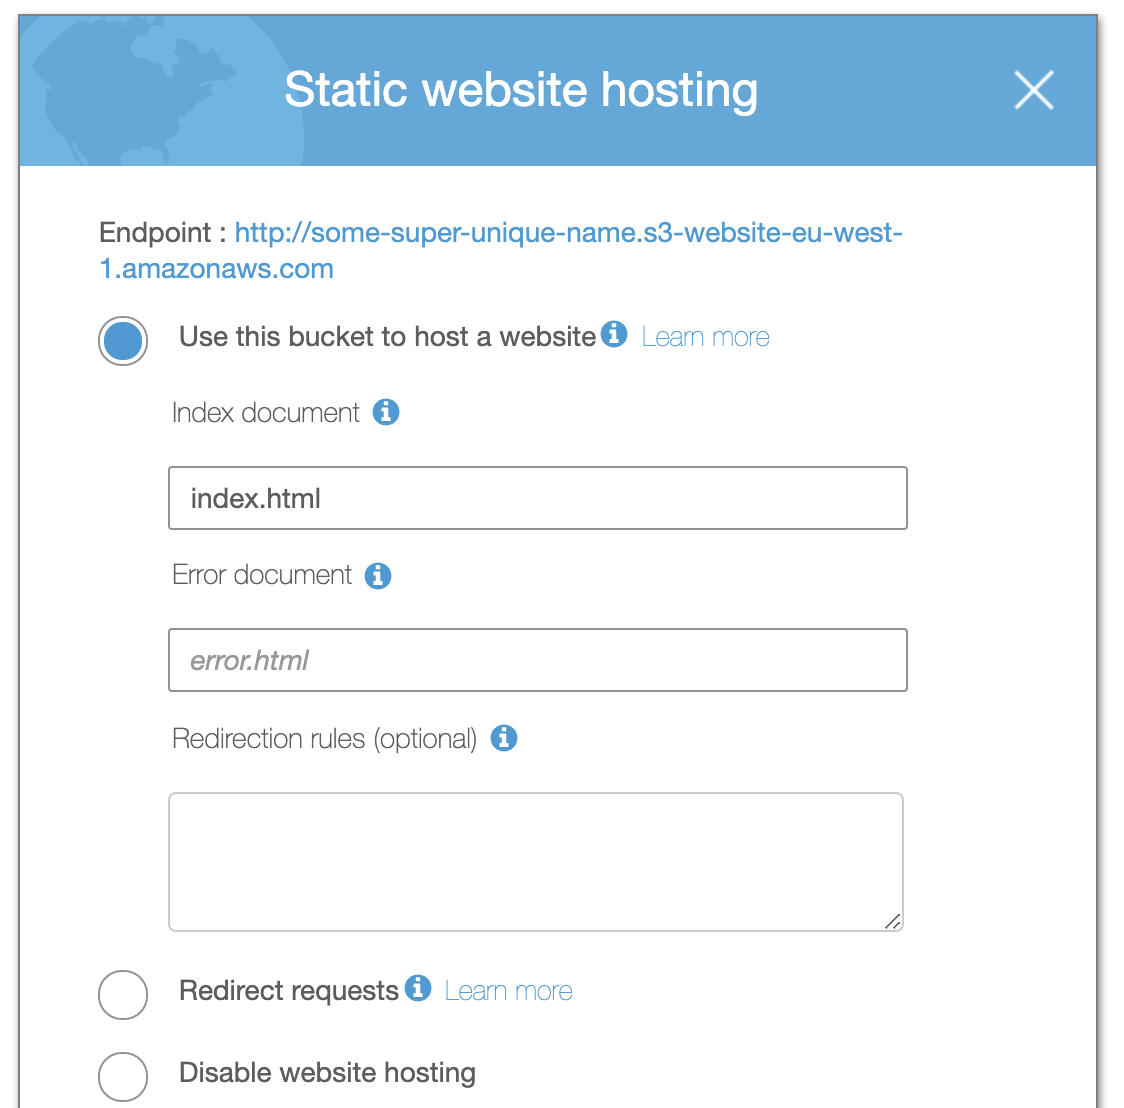The image size is (1124, 1108).
Task: Click the 'Redirection rules (optional)' label
Action: click(324, 739)
